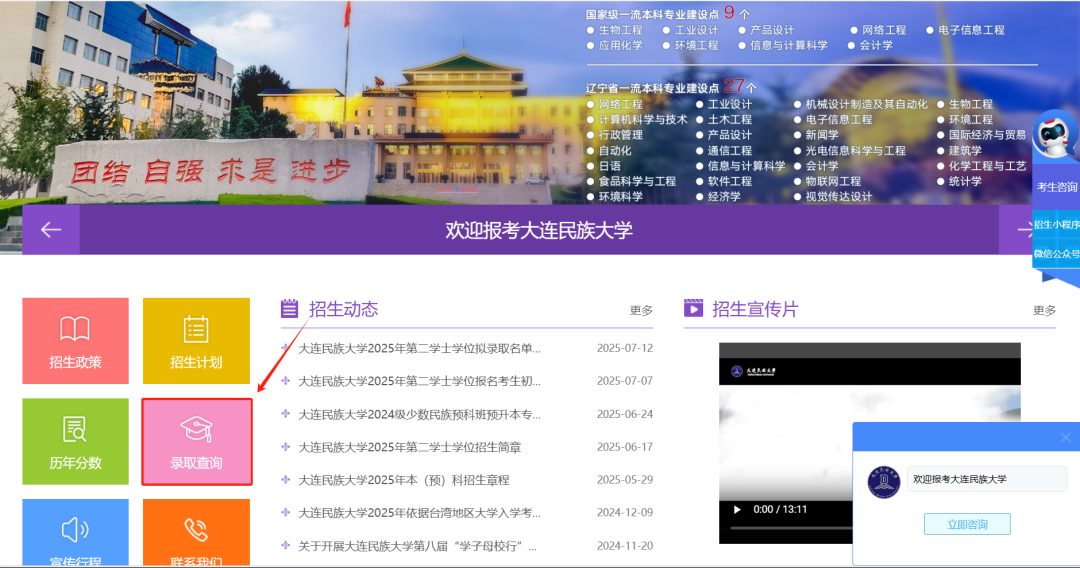This screenshot has width=1080, height=568.
Task: Open the 联系我们 phone tile
Action: 196,533
